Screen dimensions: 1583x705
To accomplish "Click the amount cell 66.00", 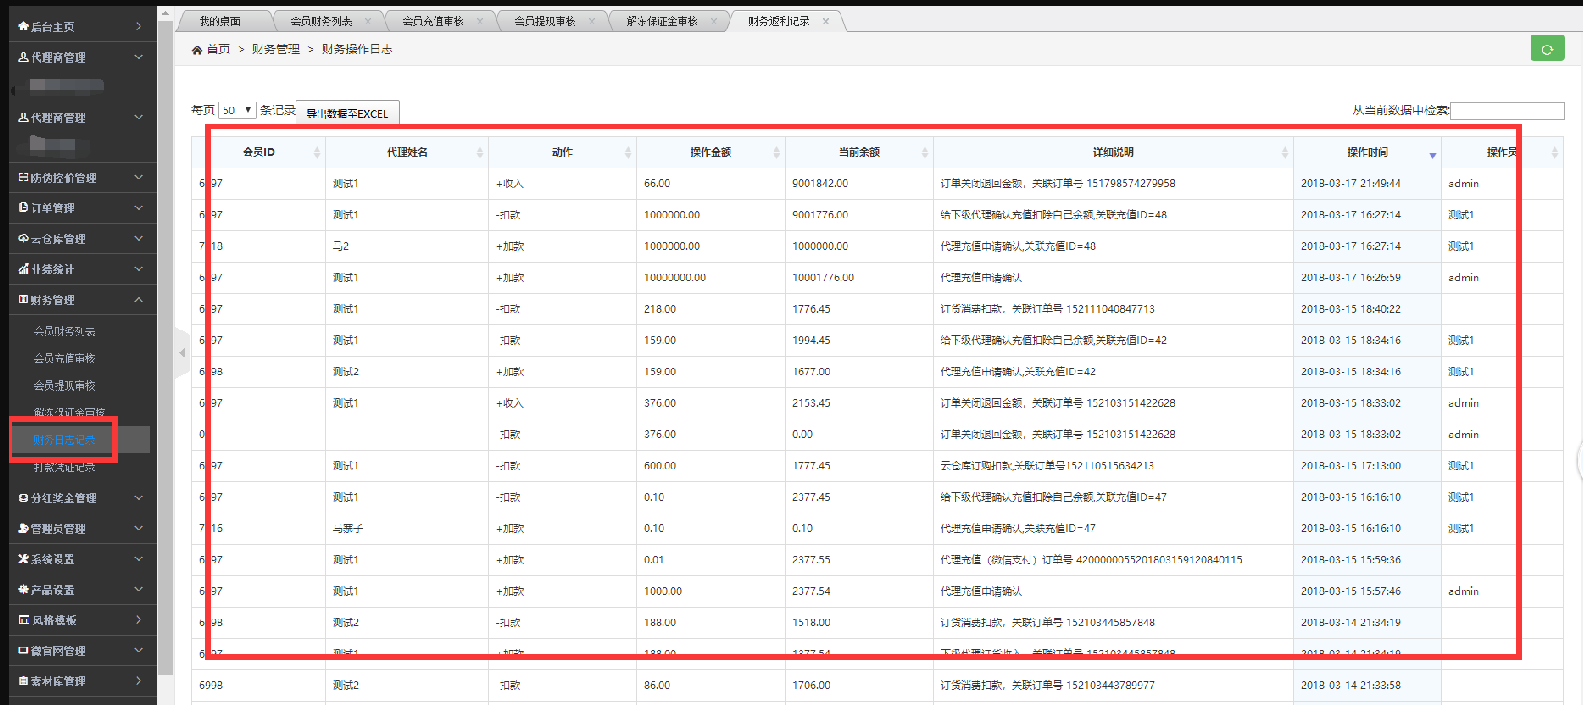I will tap(657, 184).
